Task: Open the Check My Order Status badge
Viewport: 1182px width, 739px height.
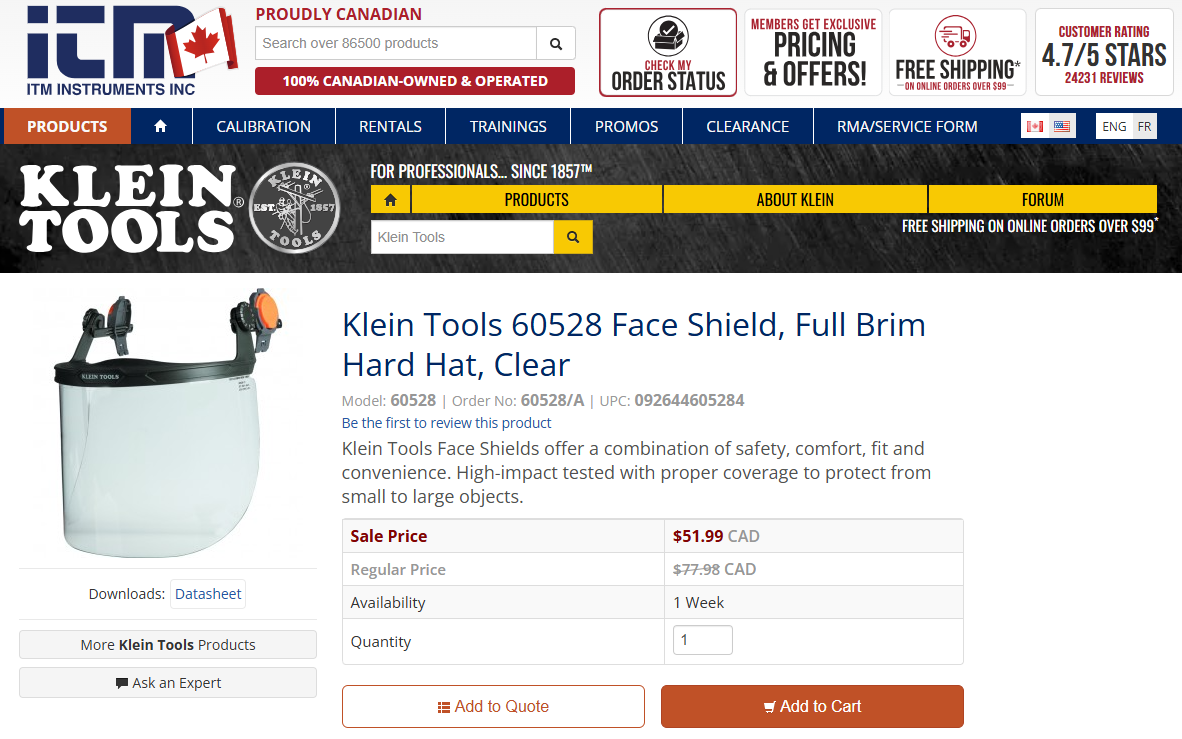Action: point(667,51)
